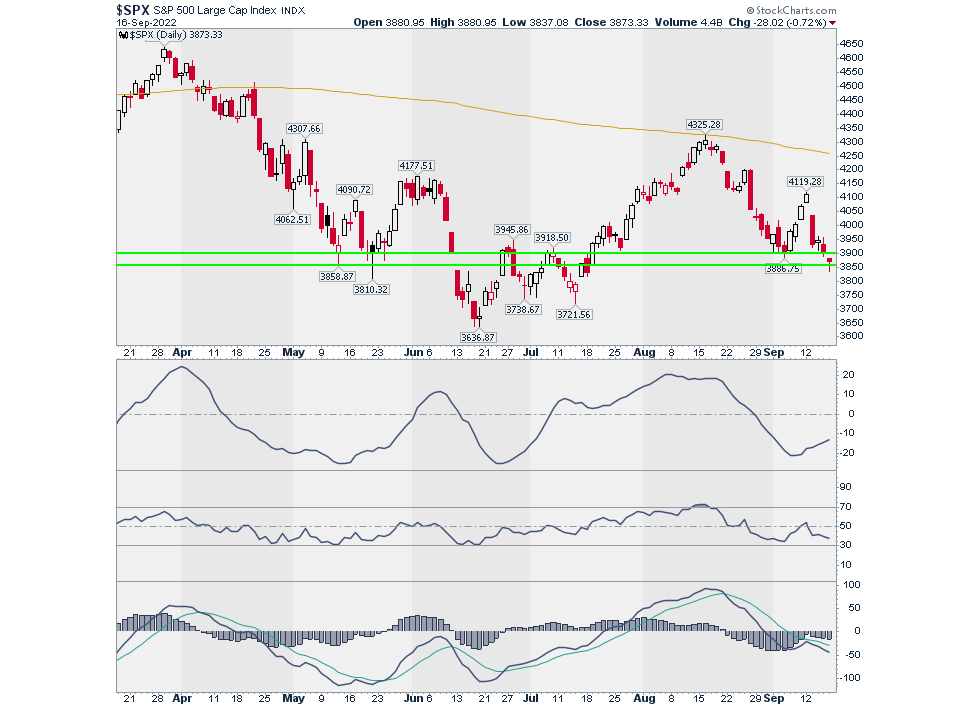Click the 4650 price axis tick
Image resolution: width=980 pixels, height=707 pixels.
[x=852, y=44]
